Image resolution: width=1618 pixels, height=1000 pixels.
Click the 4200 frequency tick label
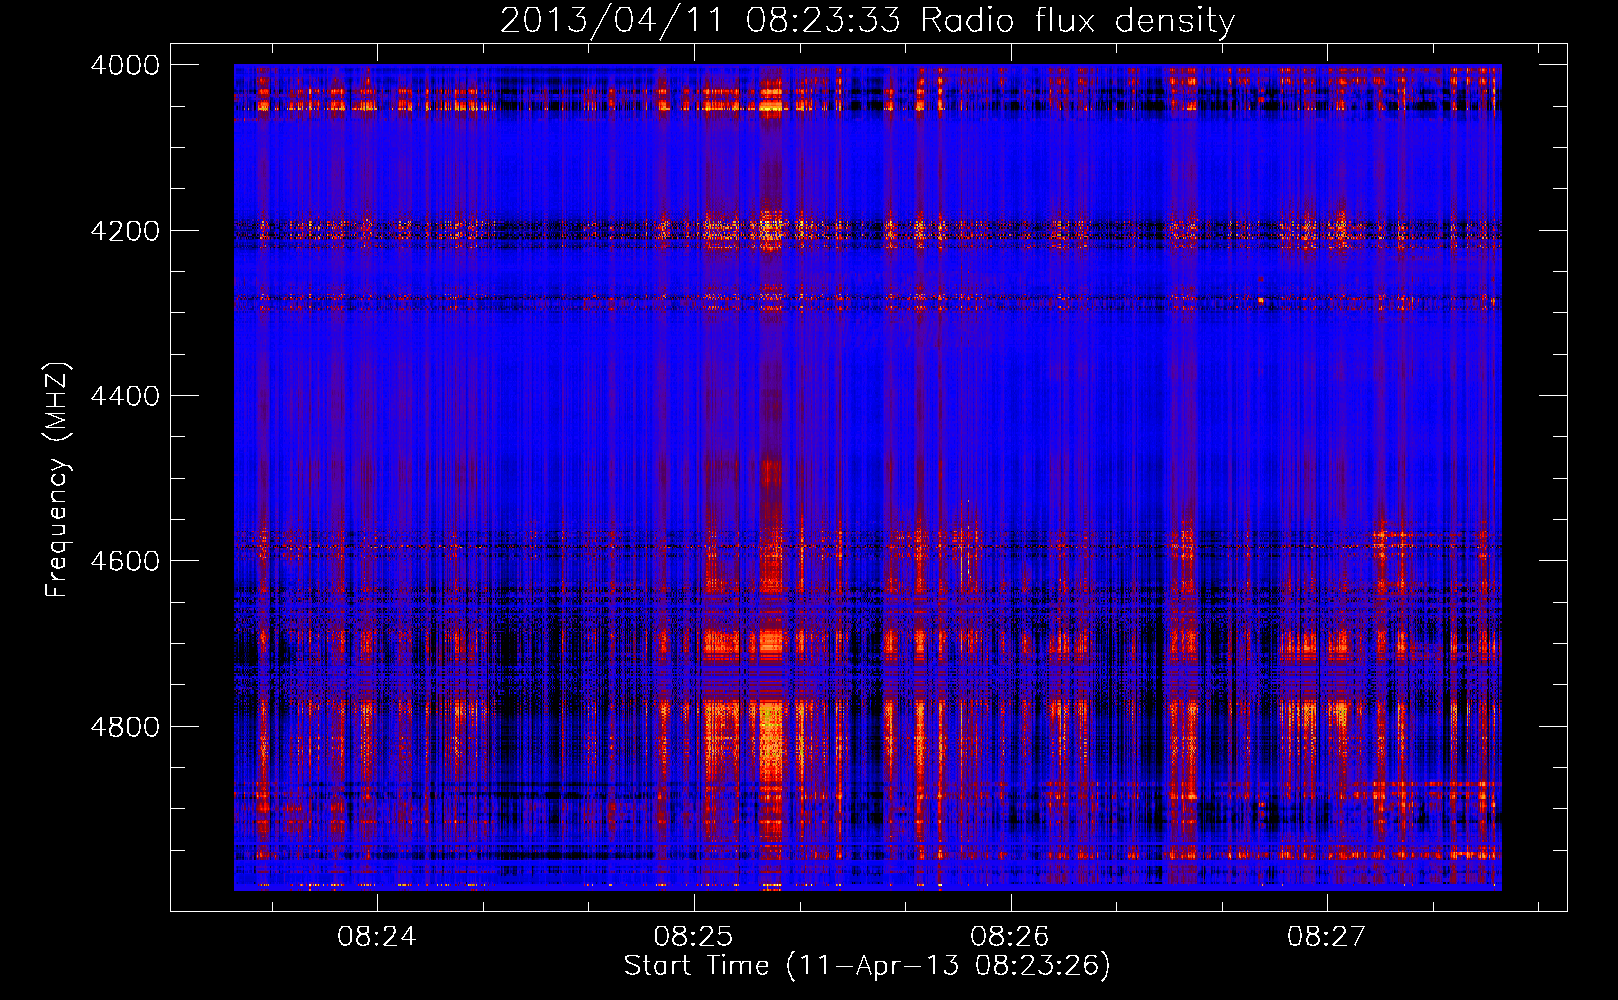click(125, 231)
